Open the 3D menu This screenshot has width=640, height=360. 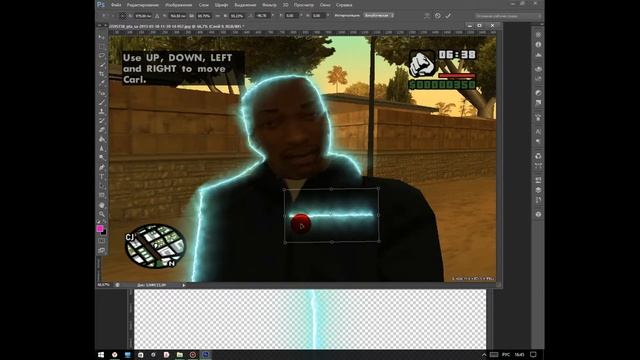(x=285, y=5)
